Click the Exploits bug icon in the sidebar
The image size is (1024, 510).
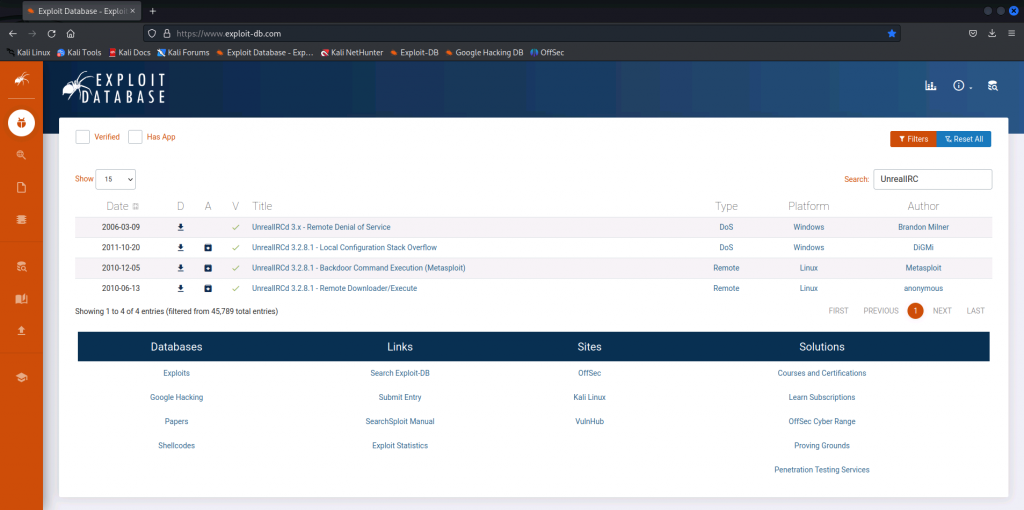22,122
